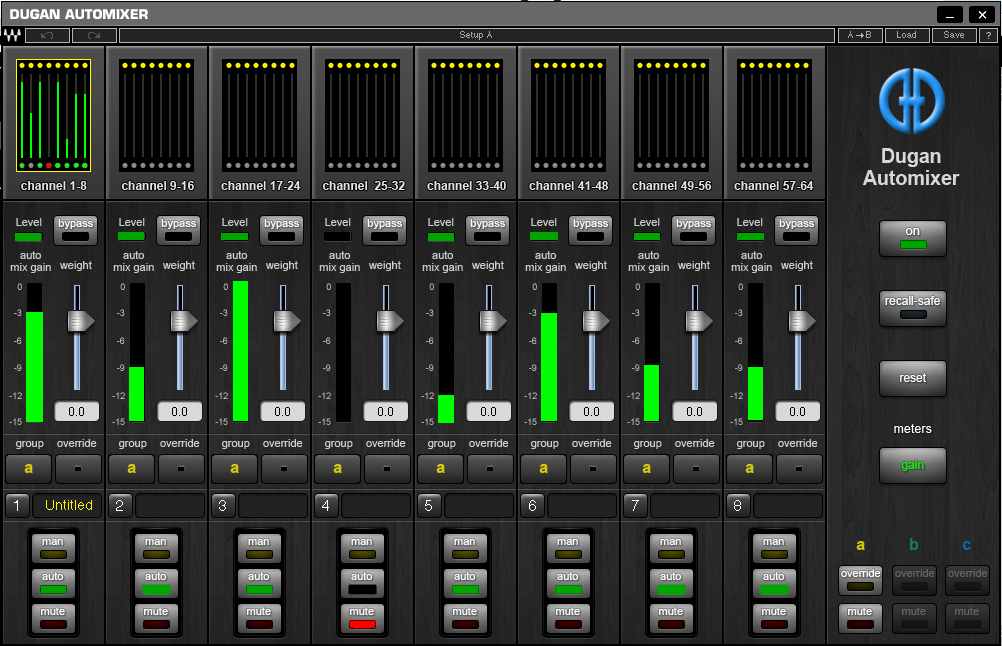The height and width of the screenshot is (646, 1002).
Task: Click channel 1 weight value field 0.0
Action: pos(77,411)
